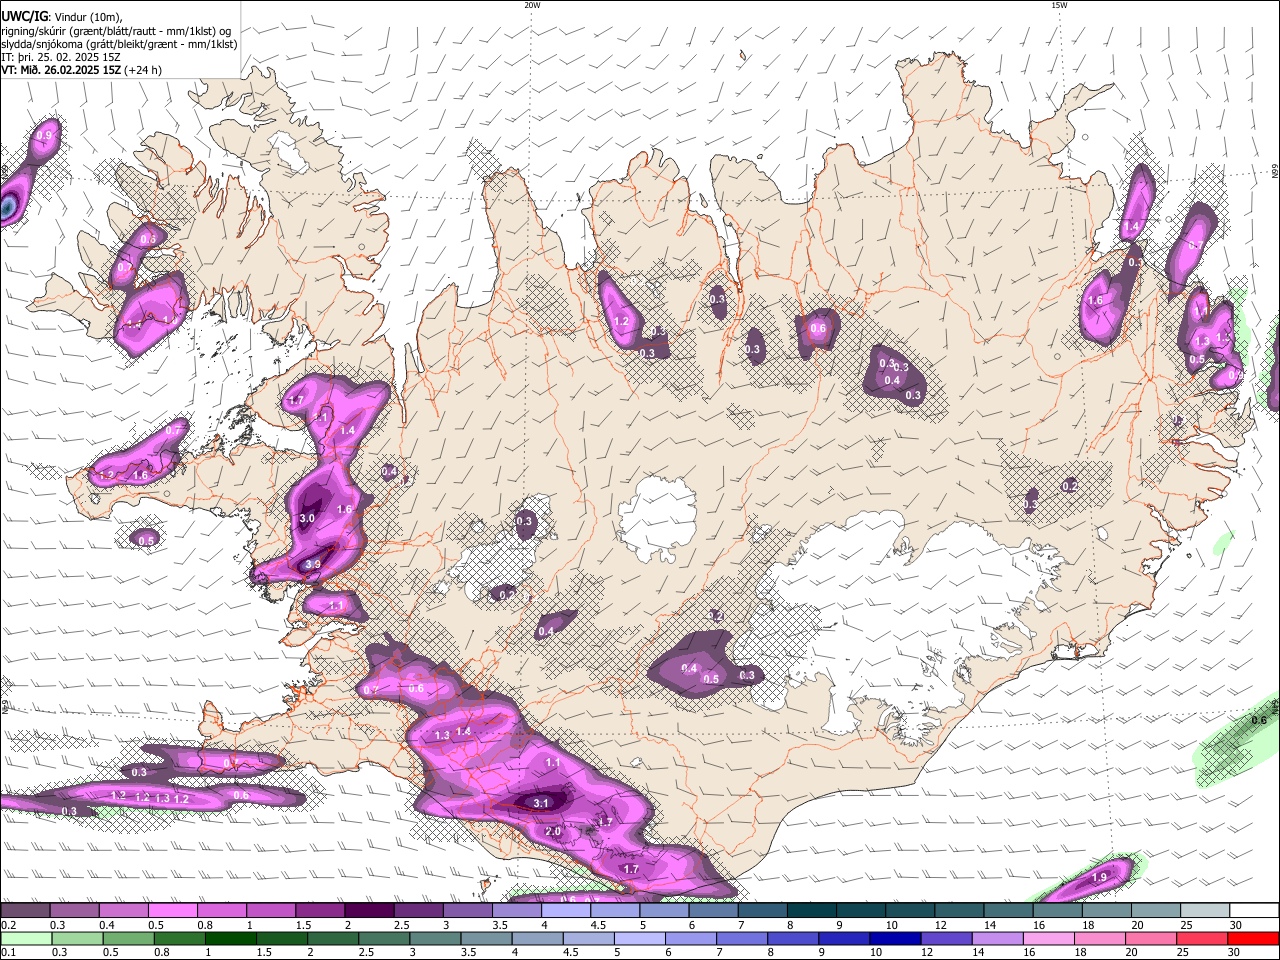Pick the lavender 14–16 lower legend swatch
The image size is (1280, 960).
pyautogui.click(x=997, y=938)
